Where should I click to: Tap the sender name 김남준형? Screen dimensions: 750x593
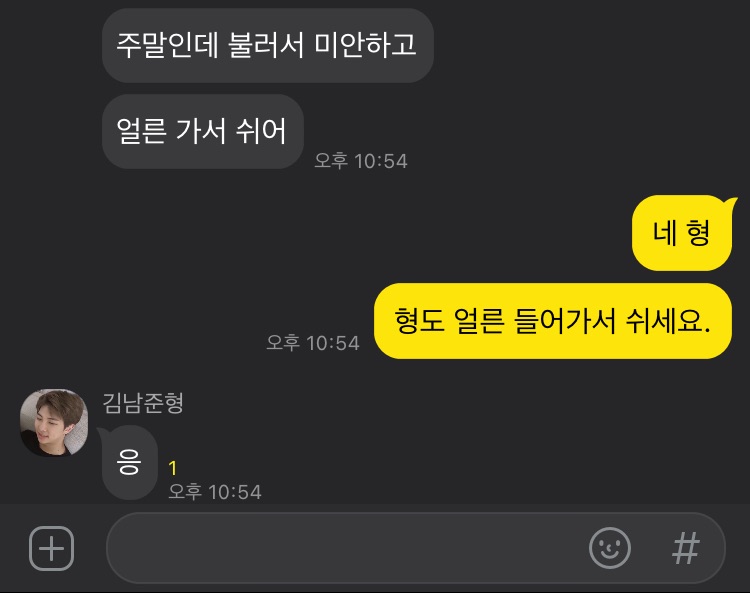(x=143, y=403)
